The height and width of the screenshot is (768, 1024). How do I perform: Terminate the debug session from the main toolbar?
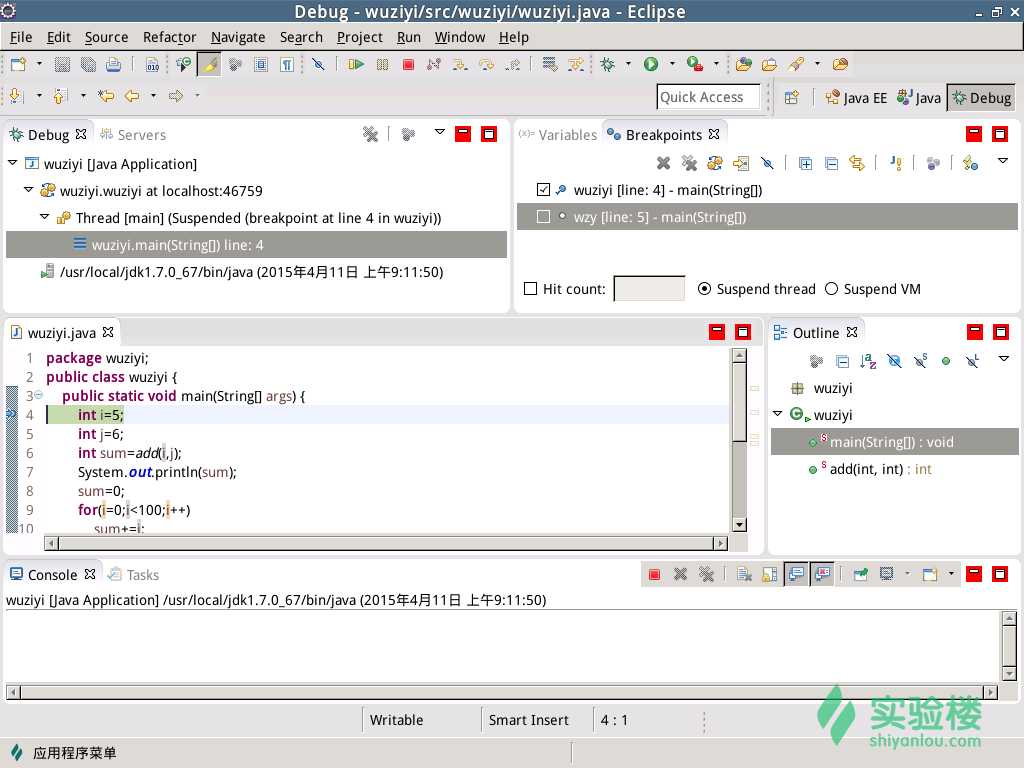coord(408,64)
